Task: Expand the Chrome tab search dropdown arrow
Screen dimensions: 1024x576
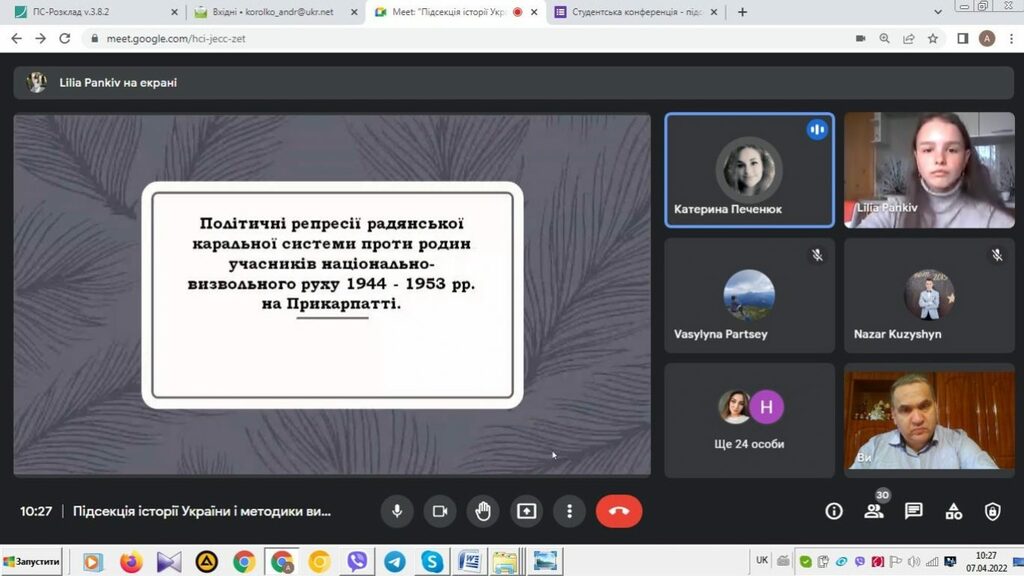Action: tap(937, 12)
